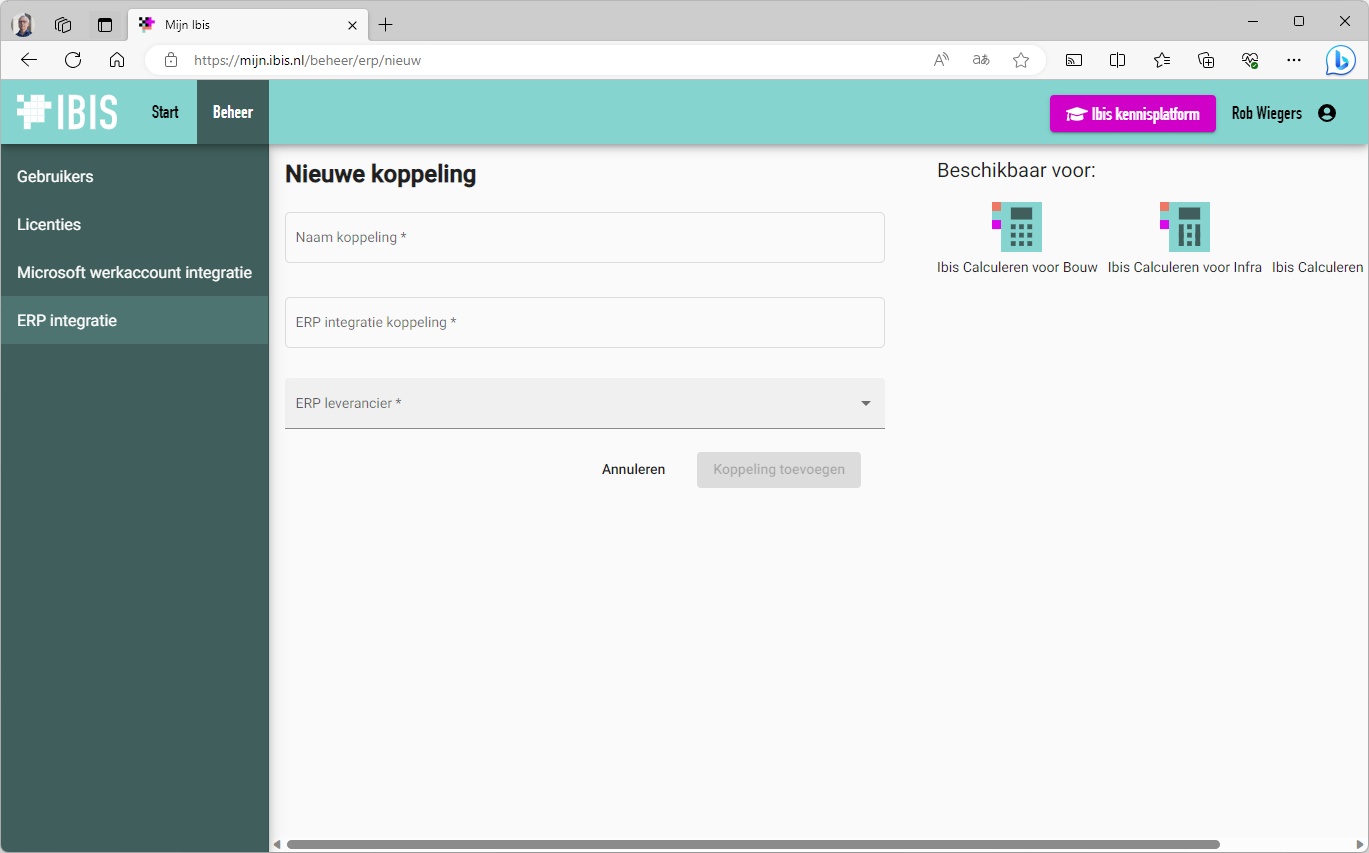Open the Start menu item
The image size is (1369, 853).
pos(165,112)
